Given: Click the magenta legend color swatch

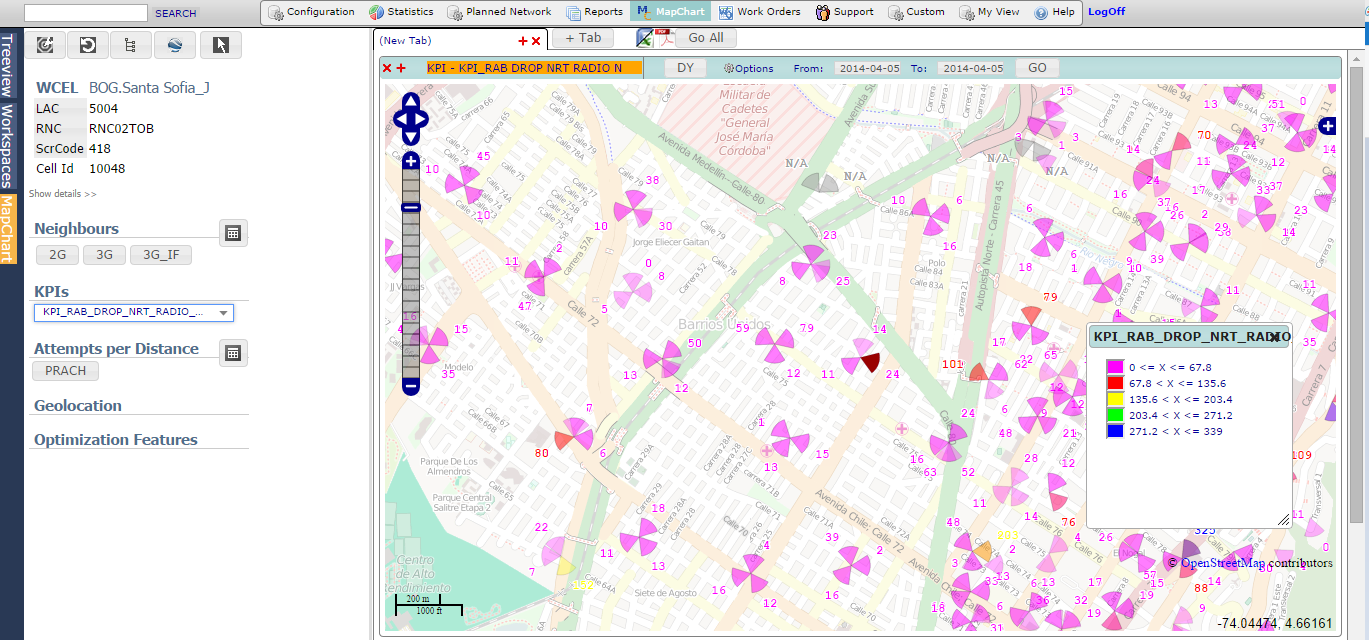Looking at the screenshot, I should click(x=1114, y=367).
